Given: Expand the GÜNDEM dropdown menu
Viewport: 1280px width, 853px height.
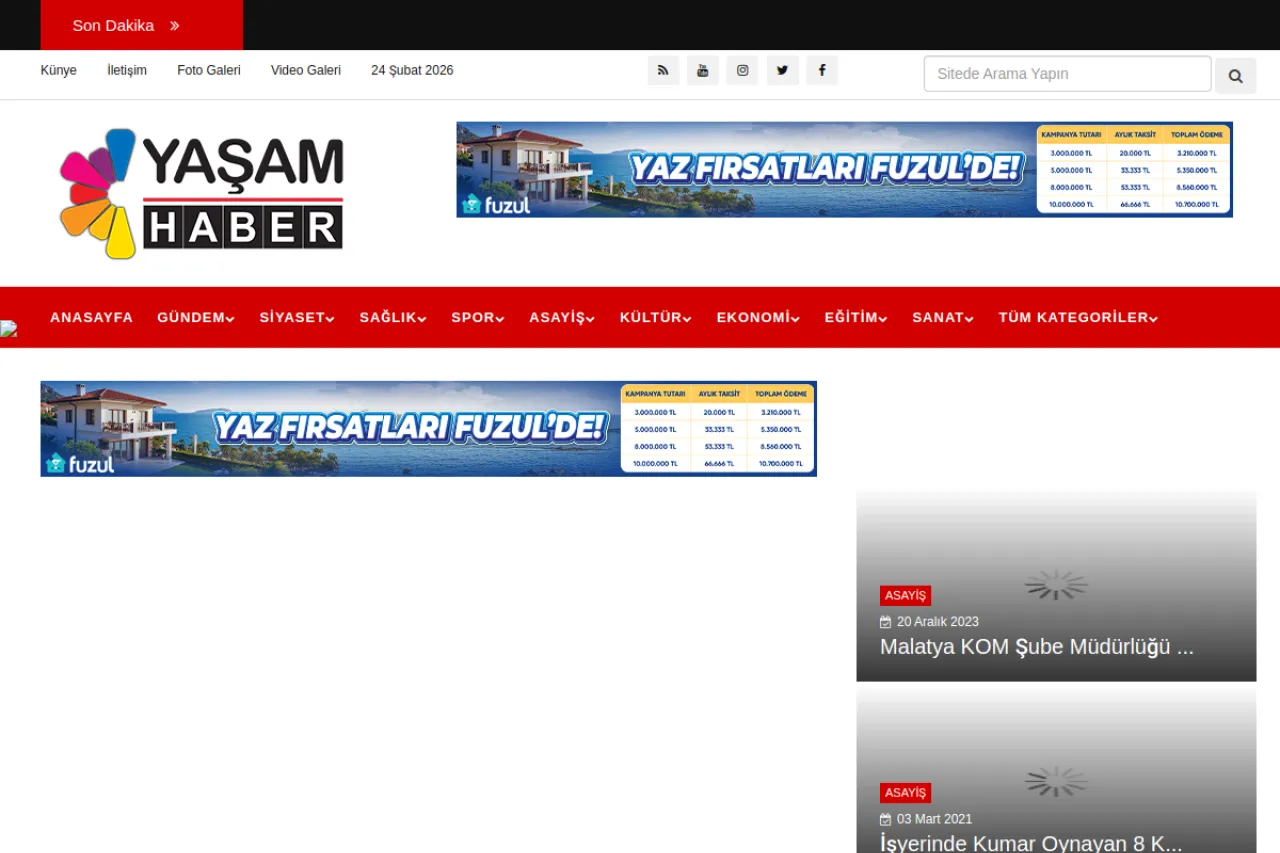Looking at the screenshot, I should (x=195, y=317).
